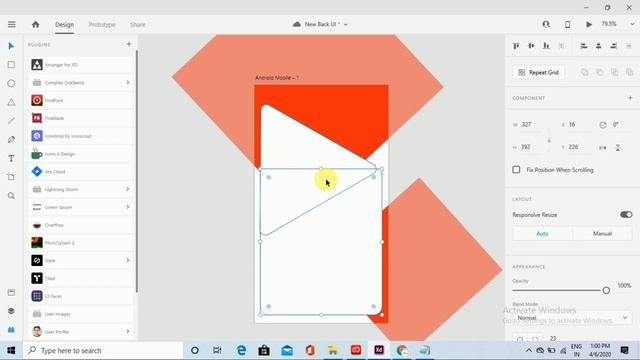Select the Android Mobile – 1 artboard title

tap(277, 78)
